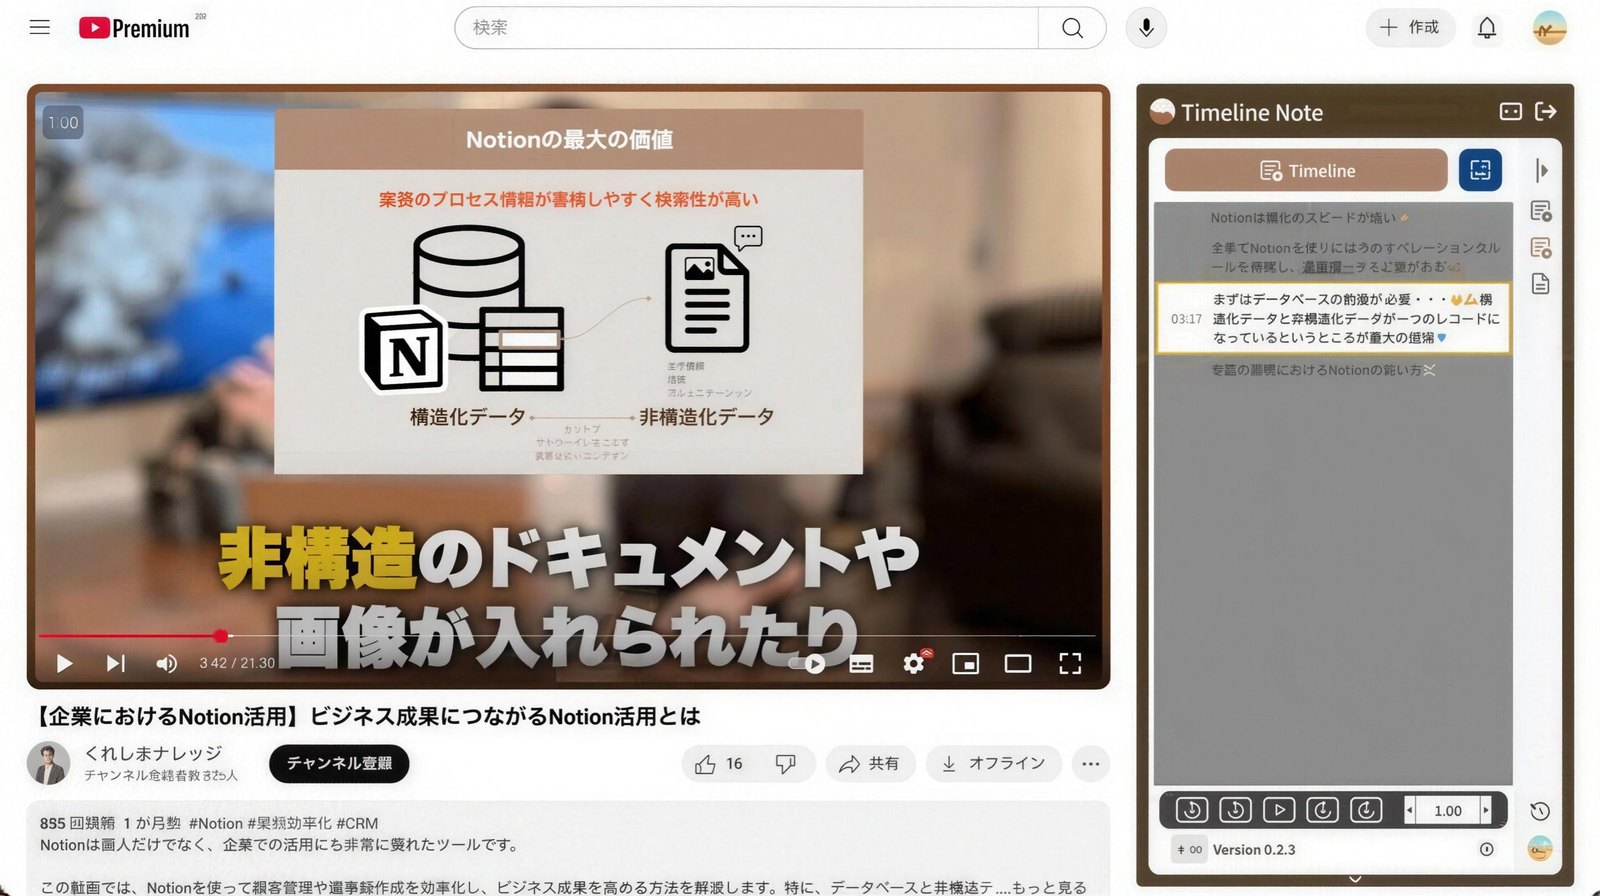Click the first grey note-add icon in the Timeline Note sidebar
The image size is (1600, 896).
[1541, 211]
